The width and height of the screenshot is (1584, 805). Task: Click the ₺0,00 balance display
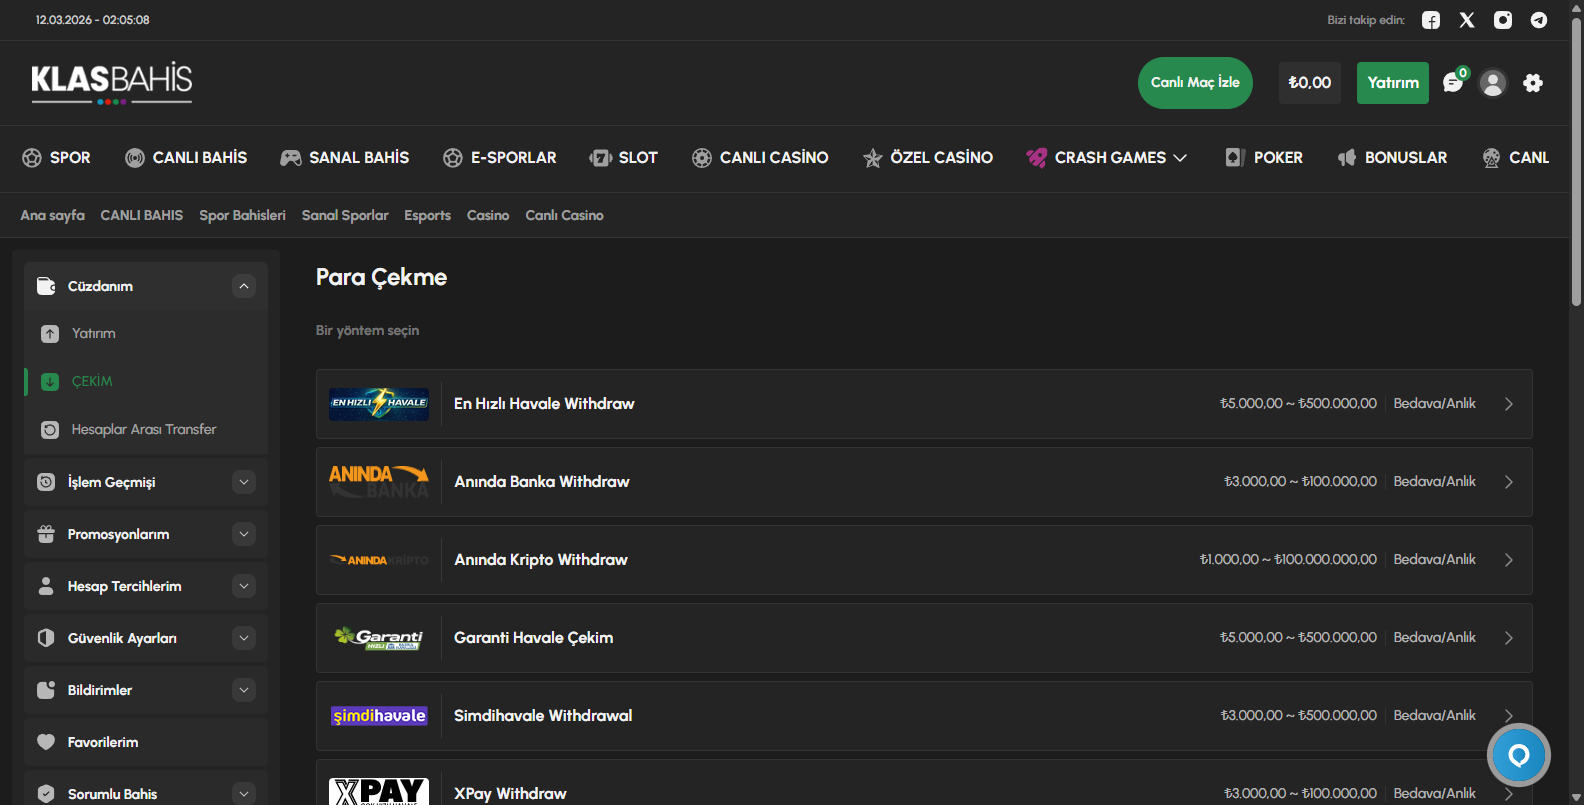[1310, 83]
